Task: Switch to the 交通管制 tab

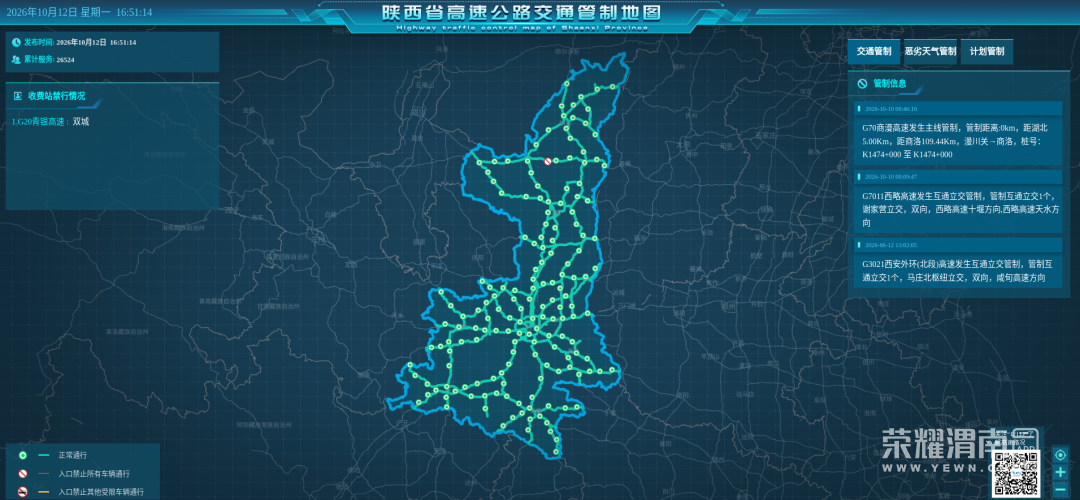Action: (x=874, y=52)
